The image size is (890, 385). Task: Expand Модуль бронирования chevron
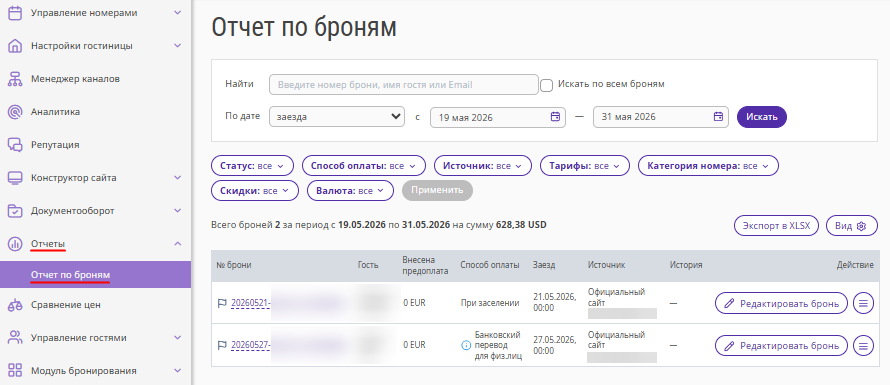pos(178,371)
